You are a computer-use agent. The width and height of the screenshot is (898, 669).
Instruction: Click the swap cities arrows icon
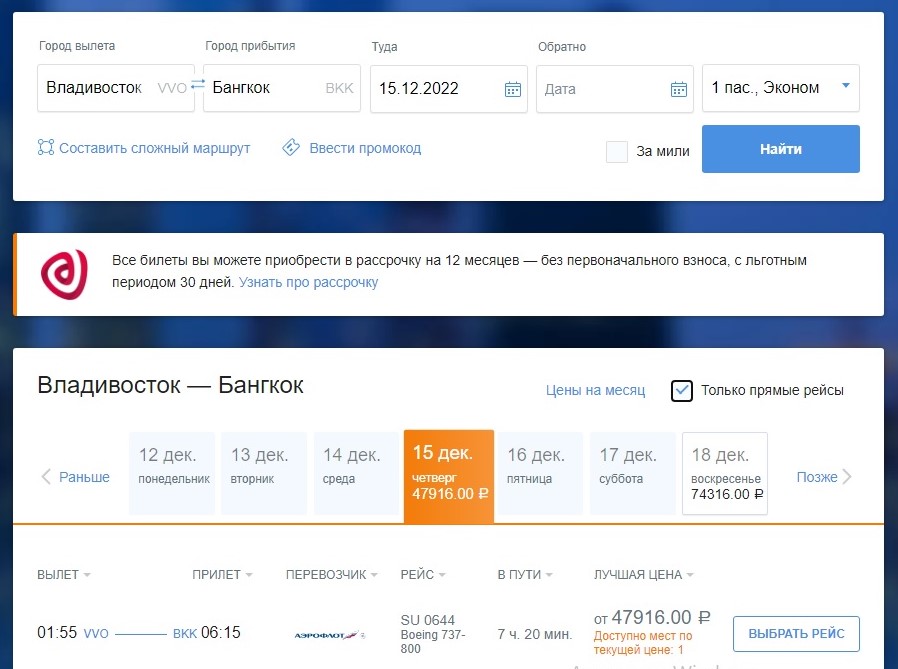(x=197, y=86)
